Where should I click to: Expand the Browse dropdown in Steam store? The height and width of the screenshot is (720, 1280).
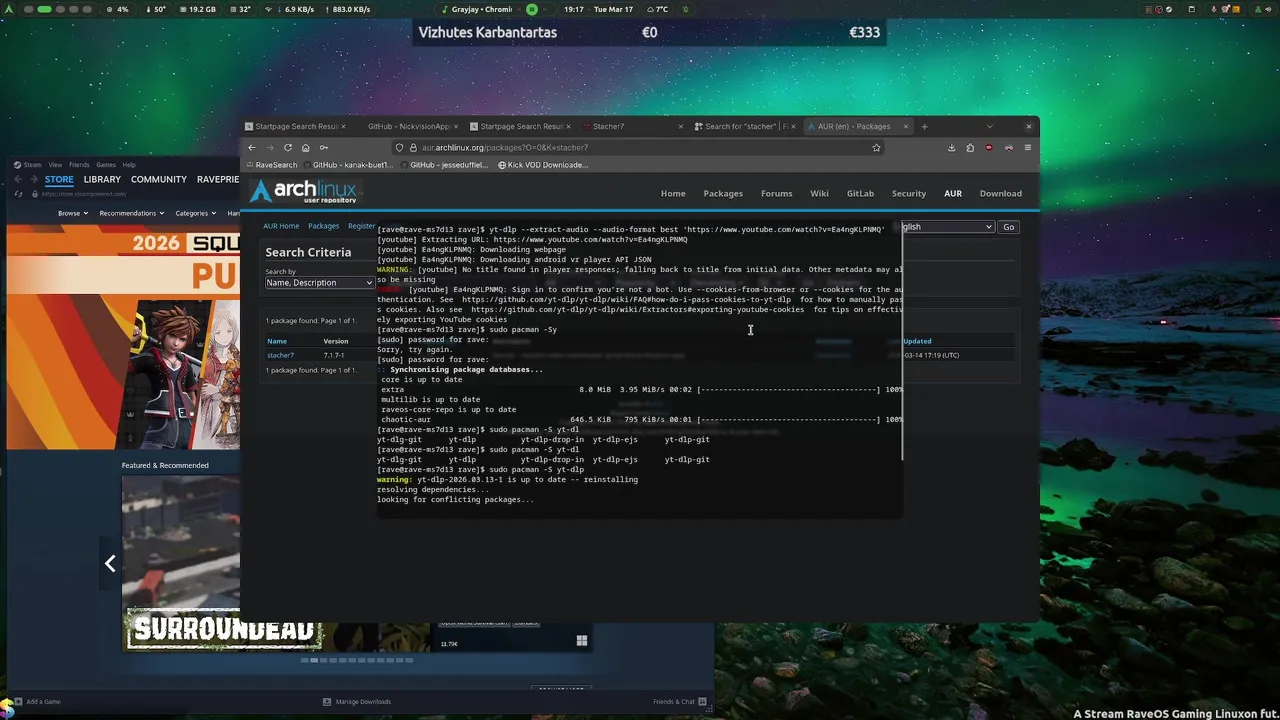pos(72,213)
